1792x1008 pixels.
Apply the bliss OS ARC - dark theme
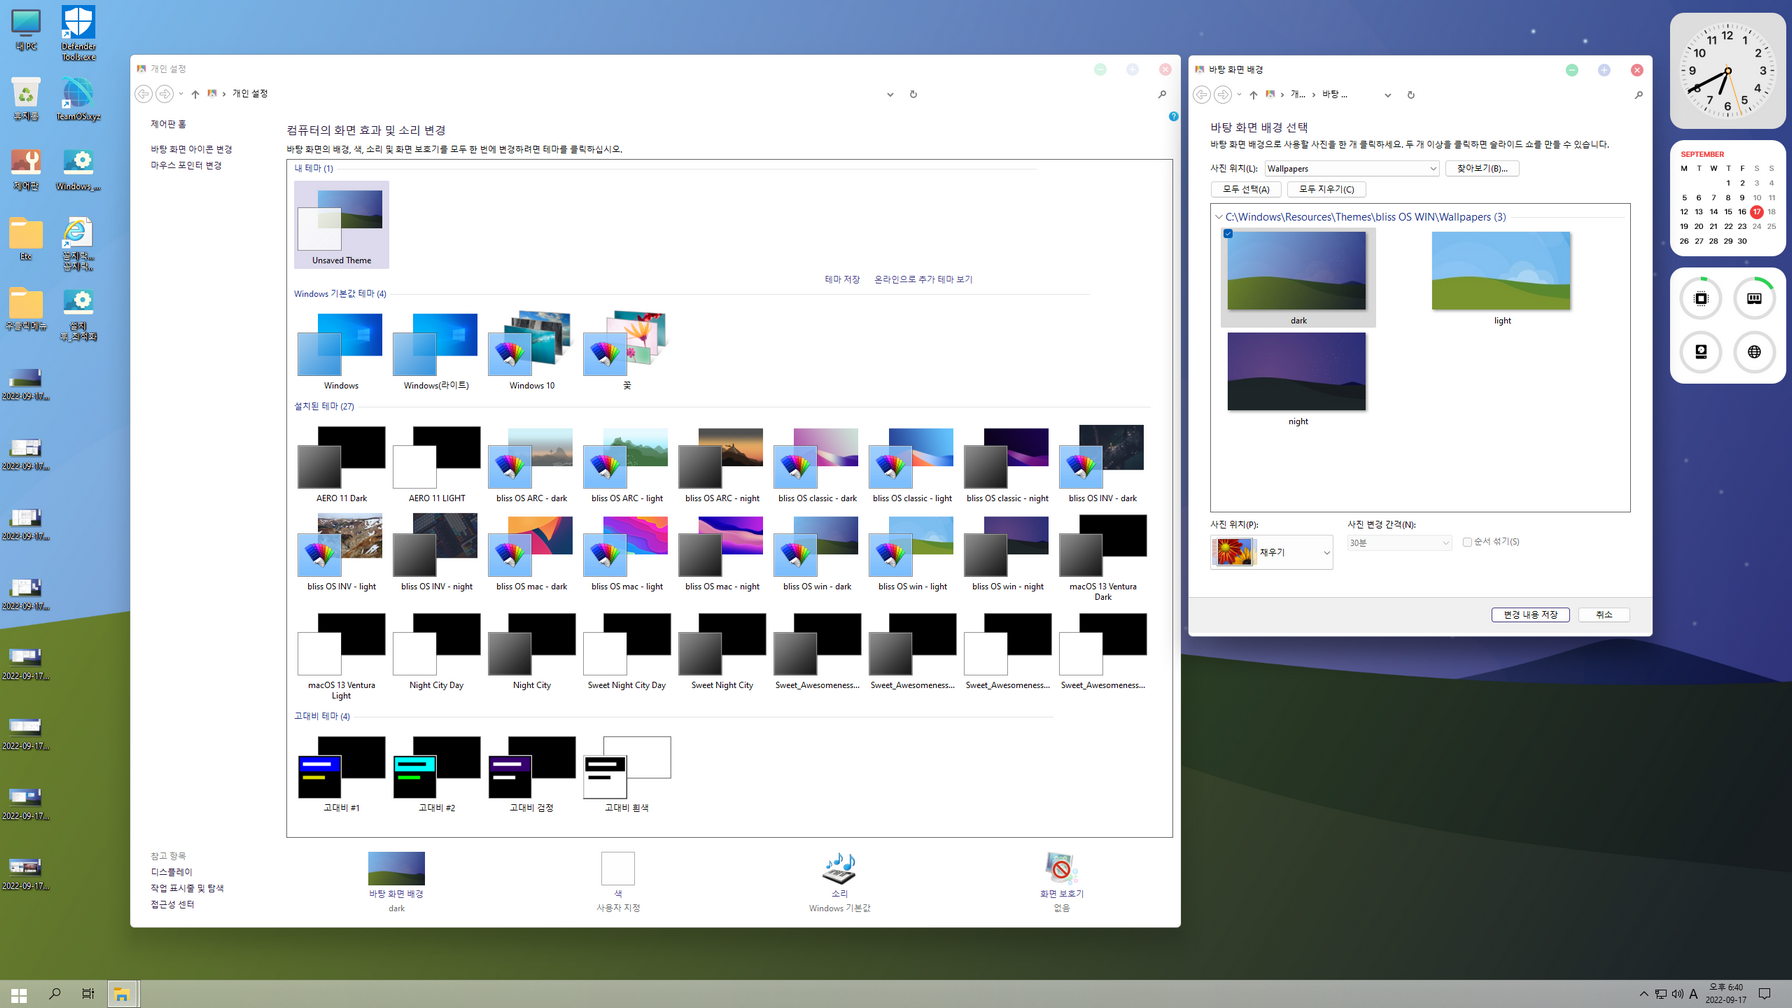531,465
